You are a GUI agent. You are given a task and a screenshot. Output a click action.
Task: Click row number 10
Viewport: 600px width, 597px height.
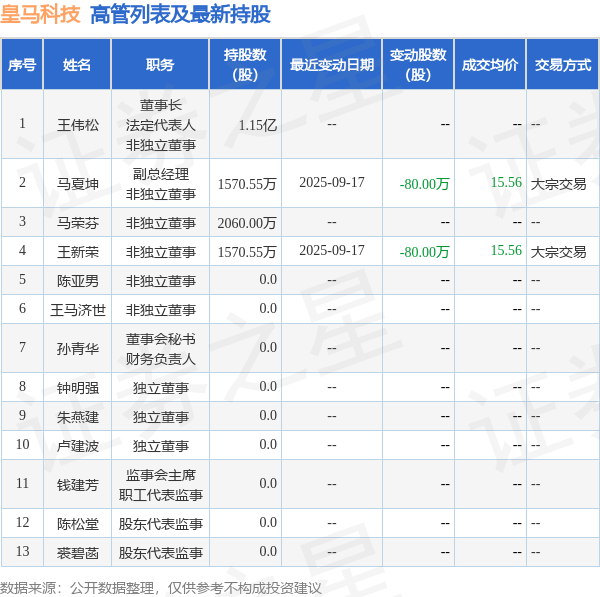click(23, 444)
